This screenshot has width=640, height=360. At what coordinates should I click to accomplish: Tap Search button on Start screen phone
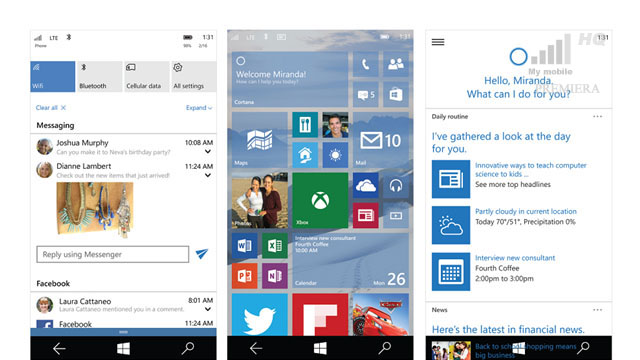[x=384, y=348]
